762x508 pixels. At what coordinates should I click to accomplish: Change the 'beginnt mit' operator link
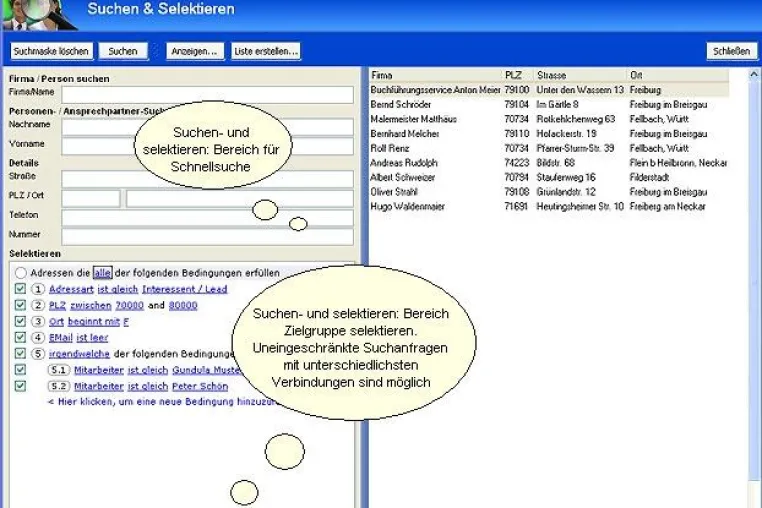[x=94, y=321]
